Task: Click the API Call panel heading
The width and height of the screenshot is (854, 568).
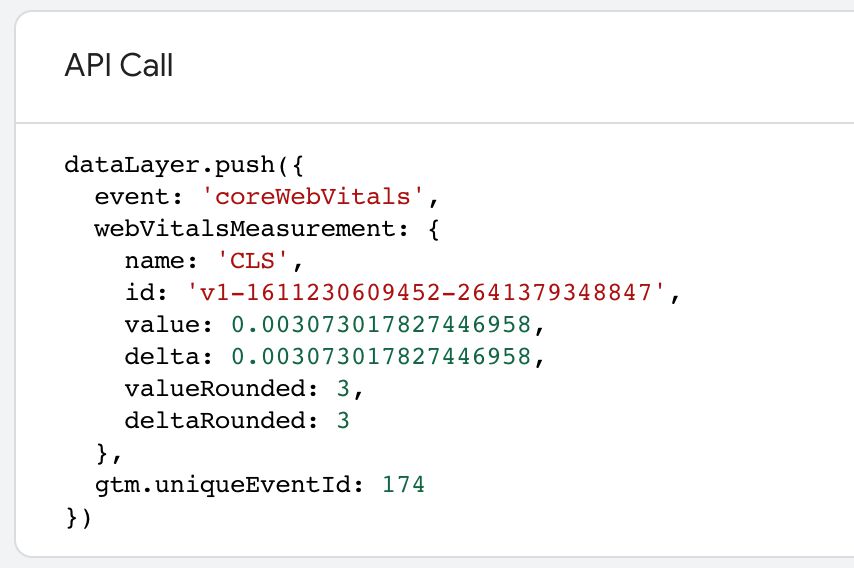Action: 119,65
